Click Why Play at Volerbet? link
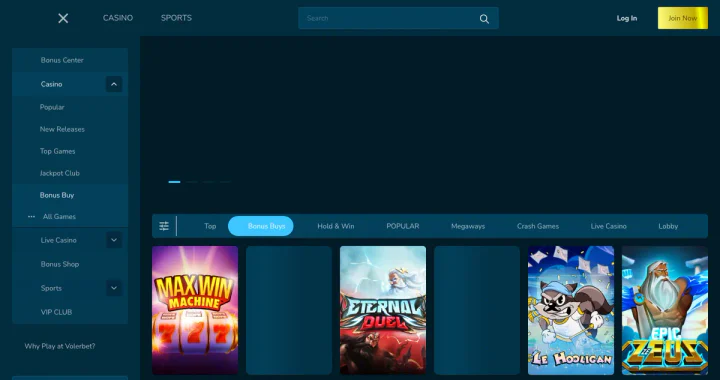 60,346
